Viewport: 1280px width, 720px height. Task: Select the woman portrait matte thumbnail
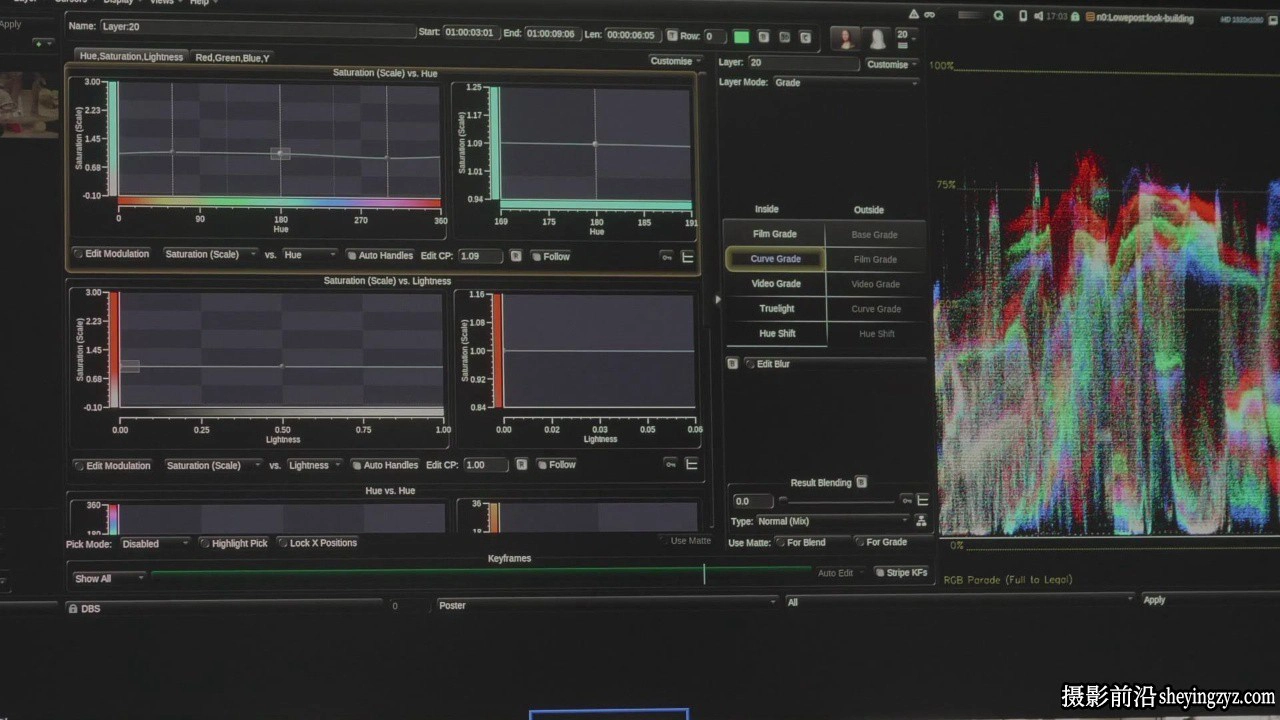[x=845, y=39]
